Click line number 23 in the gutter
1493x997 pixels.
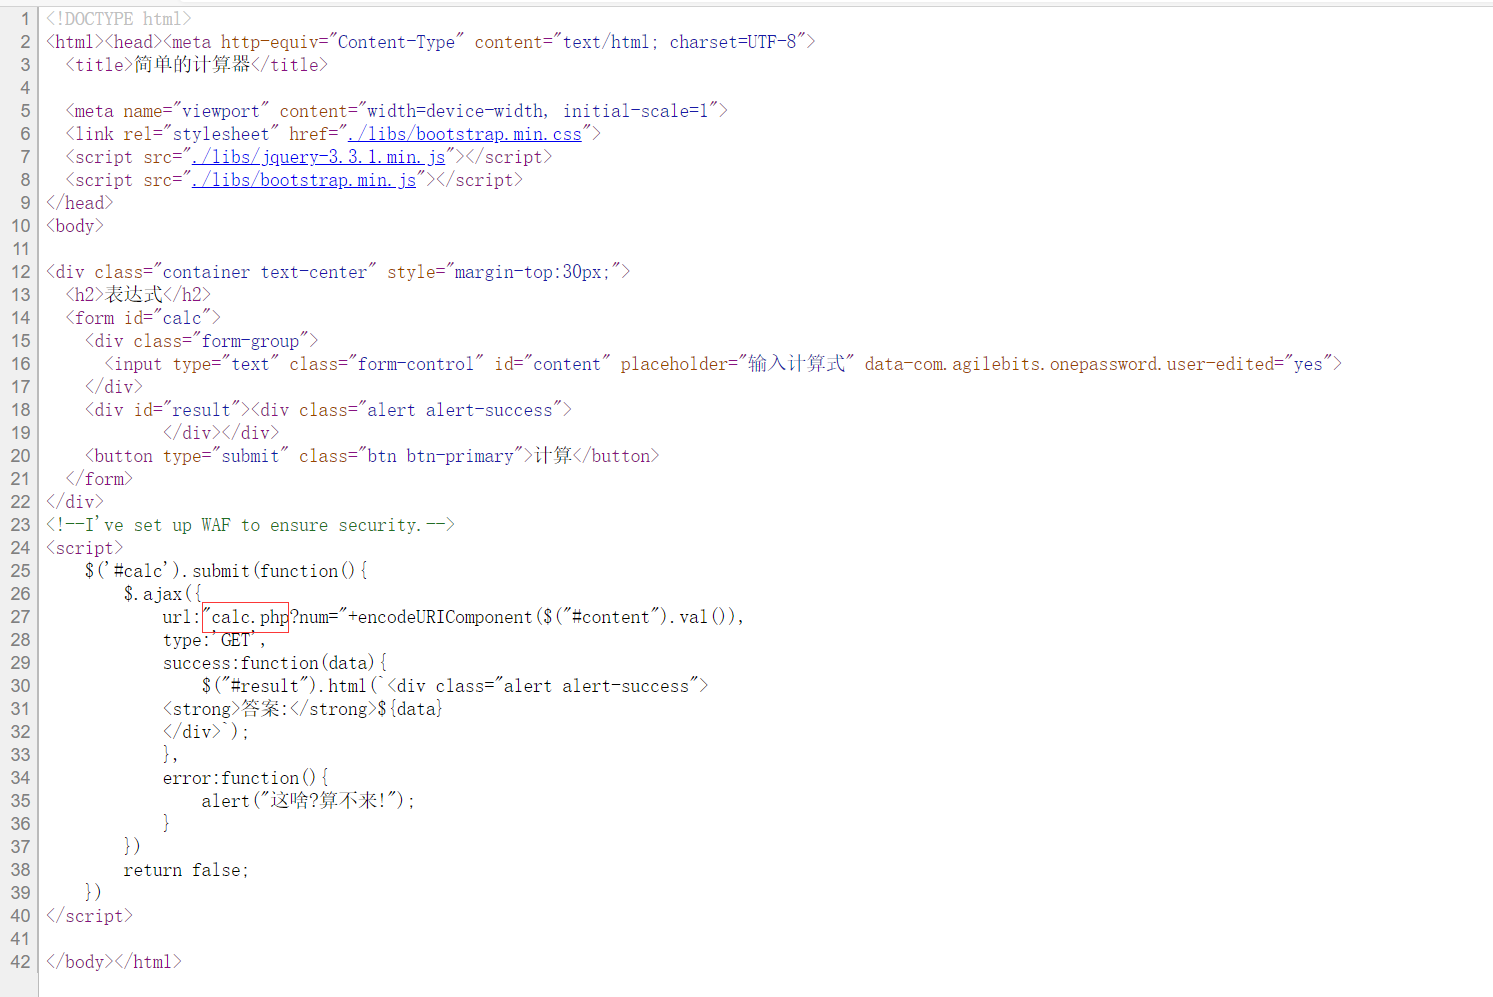[21, 525]
